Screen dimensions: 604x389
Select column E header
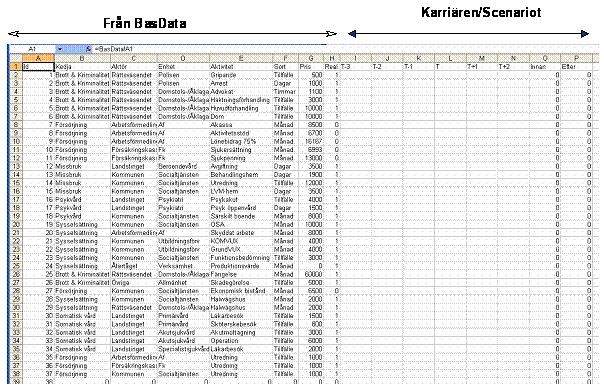coord(241,58)
